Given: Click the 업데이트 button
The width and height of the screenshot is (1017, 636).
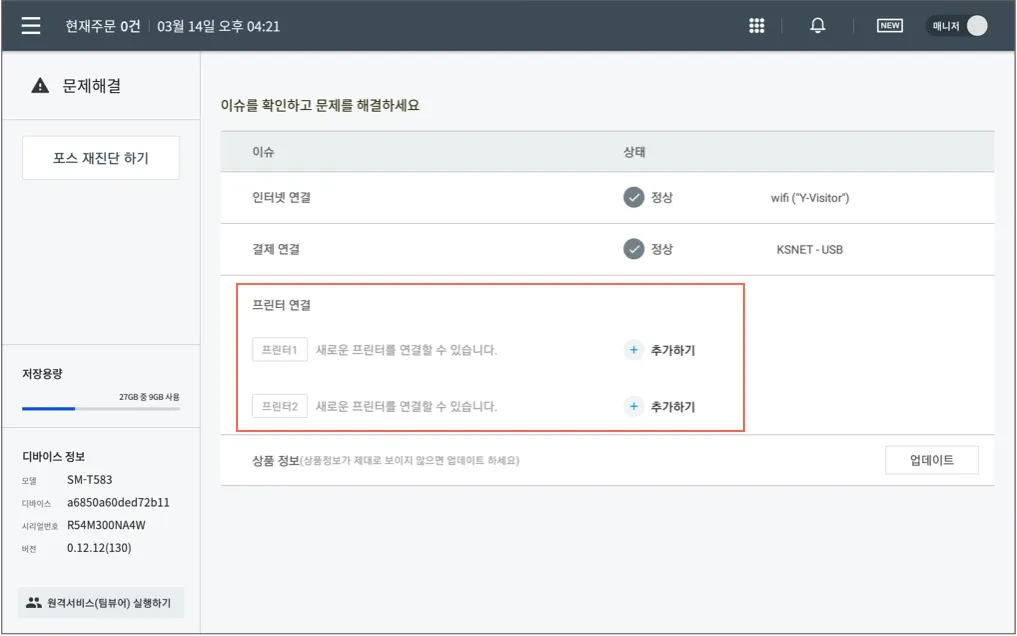Looking at the screenshot, I should [931, 460].
